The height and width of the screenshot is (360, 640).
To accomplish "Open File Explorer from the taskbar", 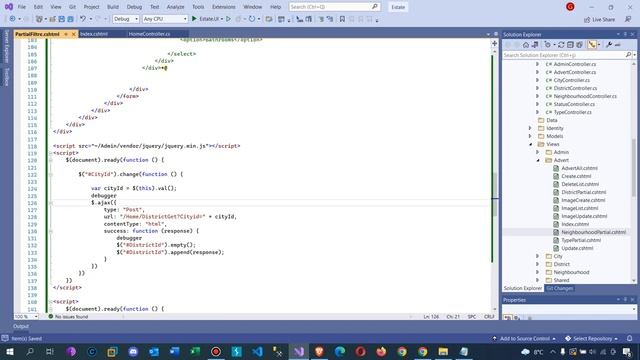I will (x=443, y=351).
